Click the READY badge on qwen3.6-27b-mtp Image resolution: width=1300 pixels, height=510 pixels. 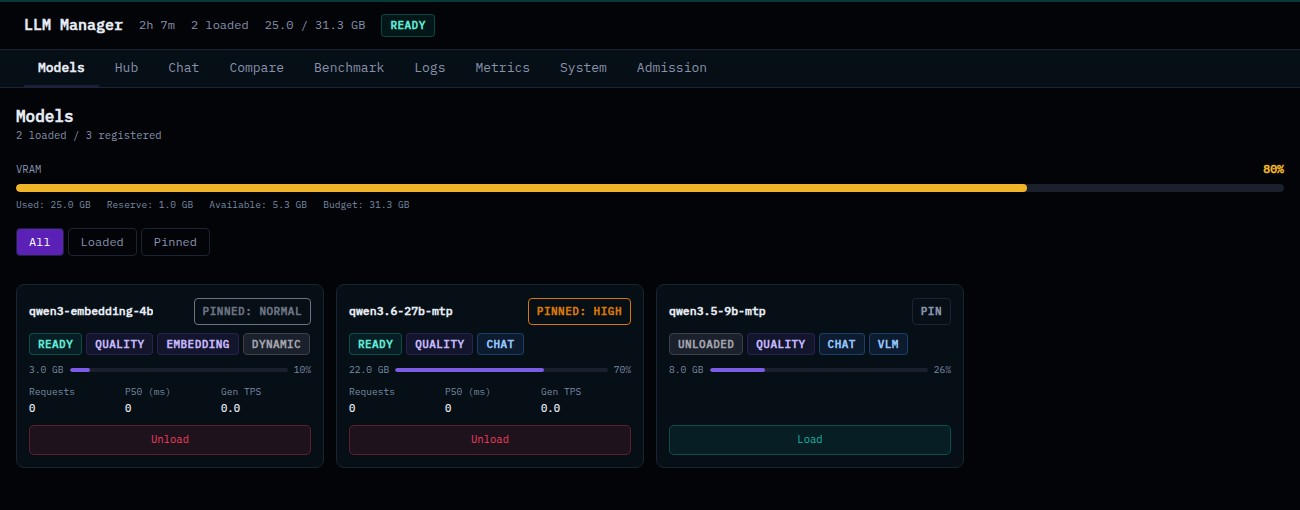pyautogui.click(x=376, y=344)
